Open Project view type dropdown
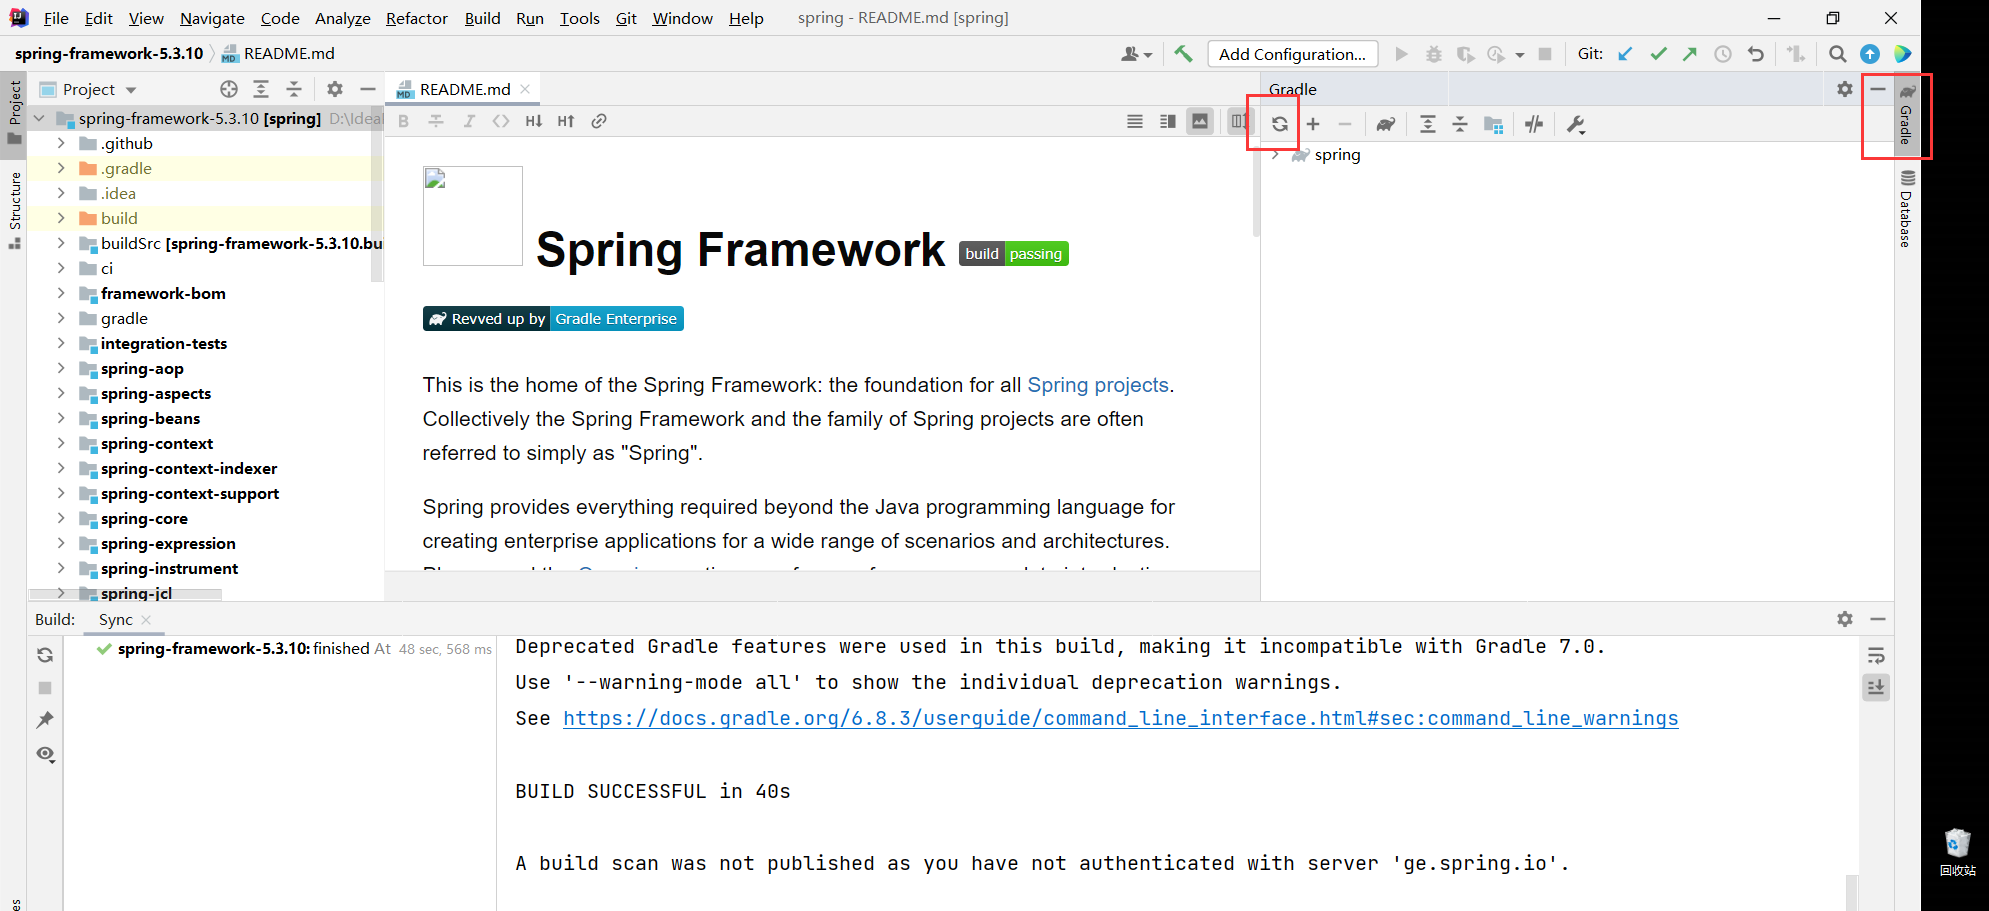Image resolution: width=1989 pixels, height=911 pixels. coord(131,90)
